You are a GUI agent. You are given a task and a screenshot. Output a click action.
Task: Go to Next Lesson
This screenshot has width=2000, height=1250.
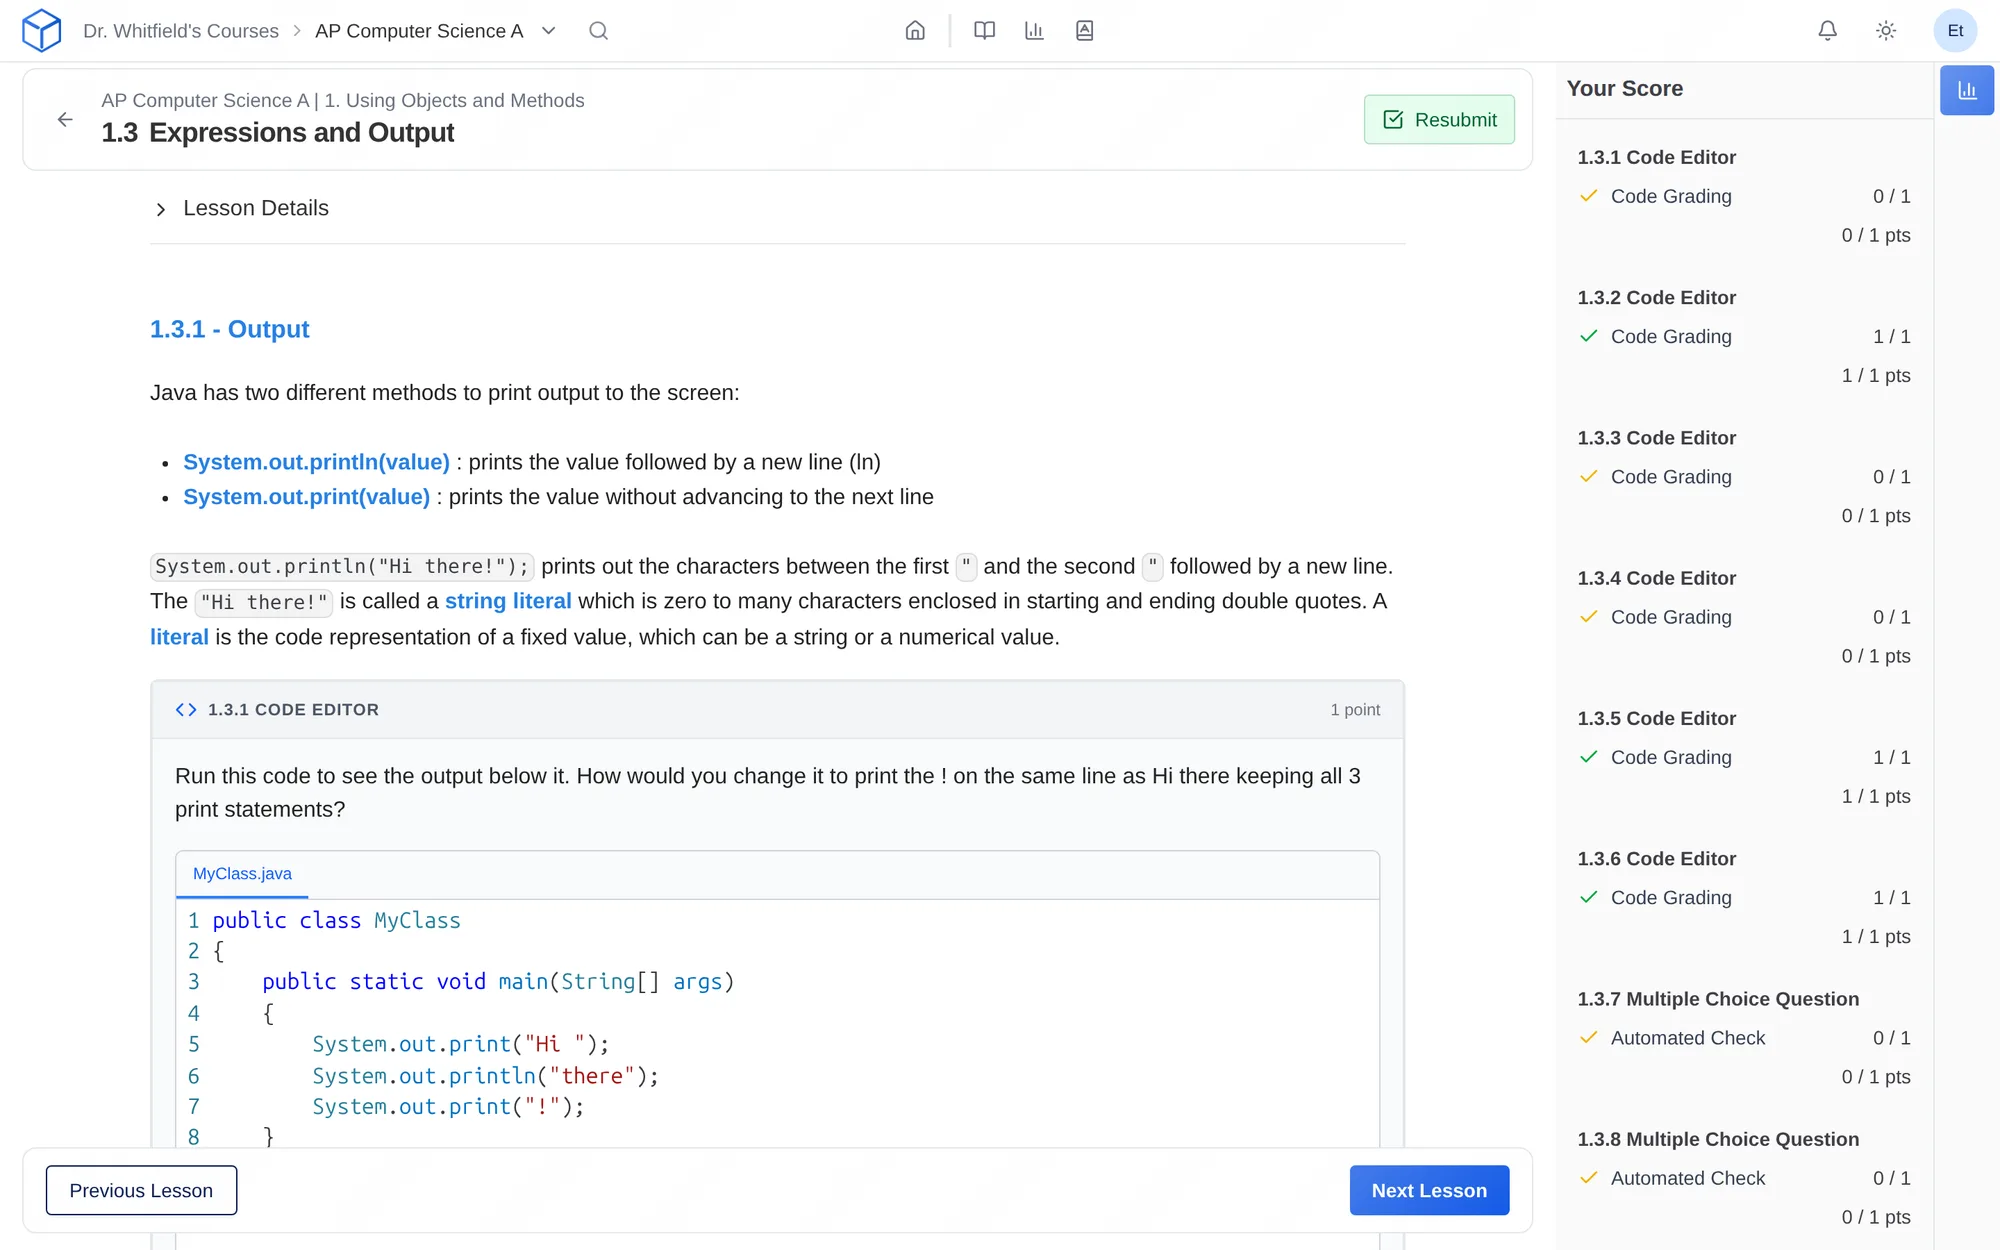1429,1190
